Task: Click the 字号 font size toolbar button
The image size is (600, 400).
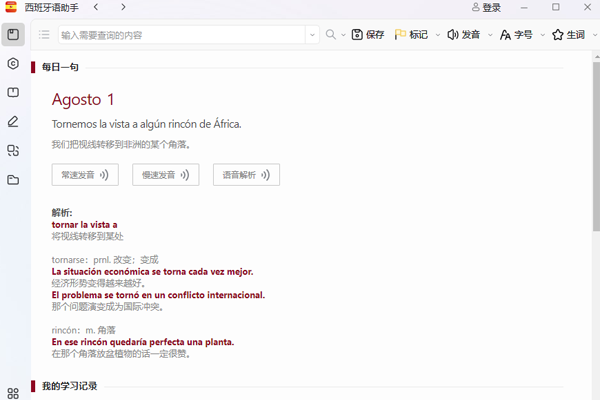Action: click(x=516, y=35)
